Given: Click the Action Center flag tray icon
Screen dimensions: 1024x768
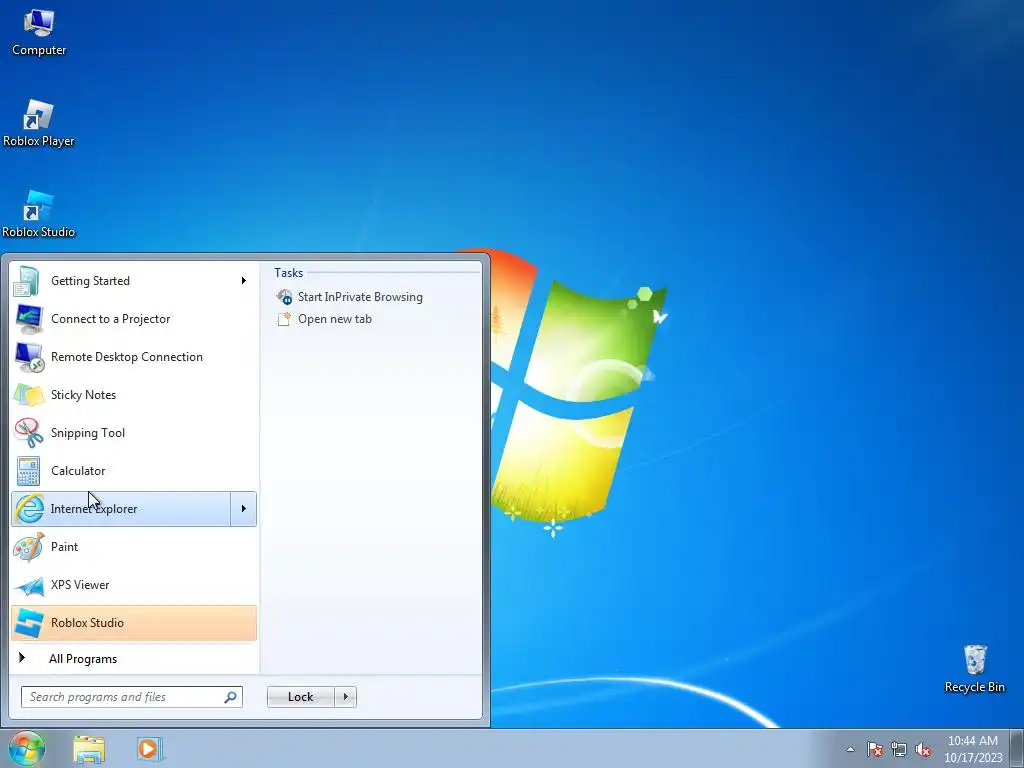Looking at the screenshot, I should click(875, 749).
